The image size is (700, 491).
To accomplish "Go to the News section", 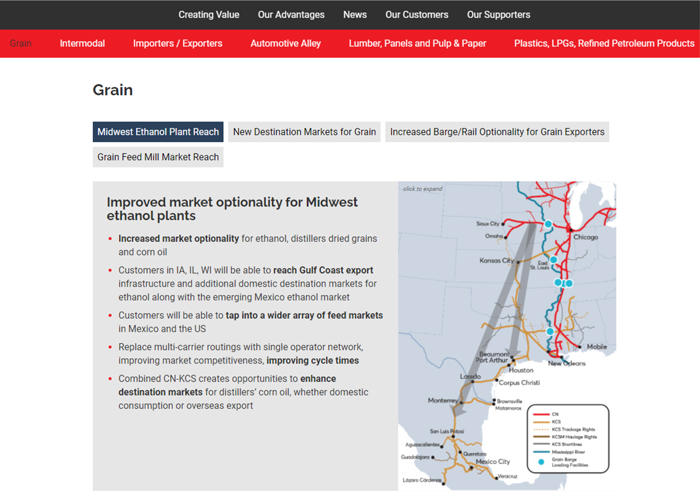I will tap(355, 15).
